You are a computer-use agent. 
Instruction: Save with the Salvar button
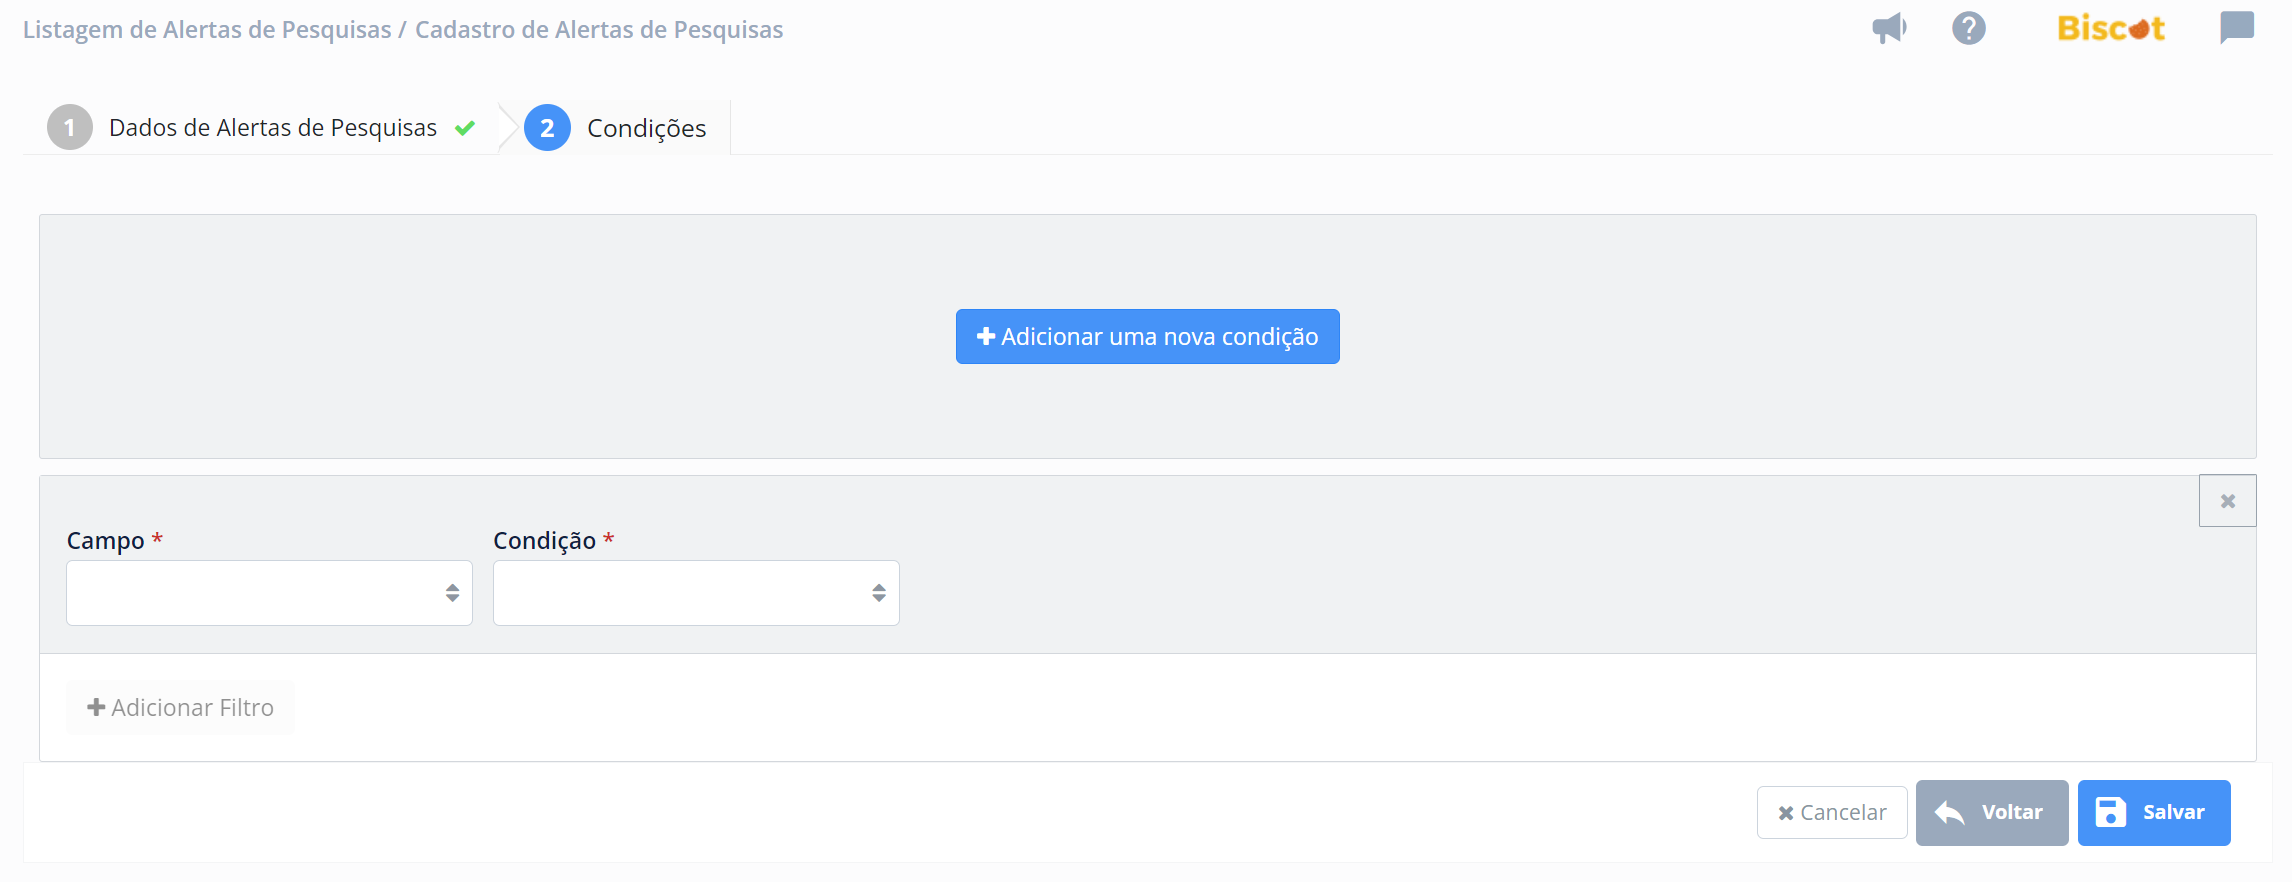[2154, 813]
